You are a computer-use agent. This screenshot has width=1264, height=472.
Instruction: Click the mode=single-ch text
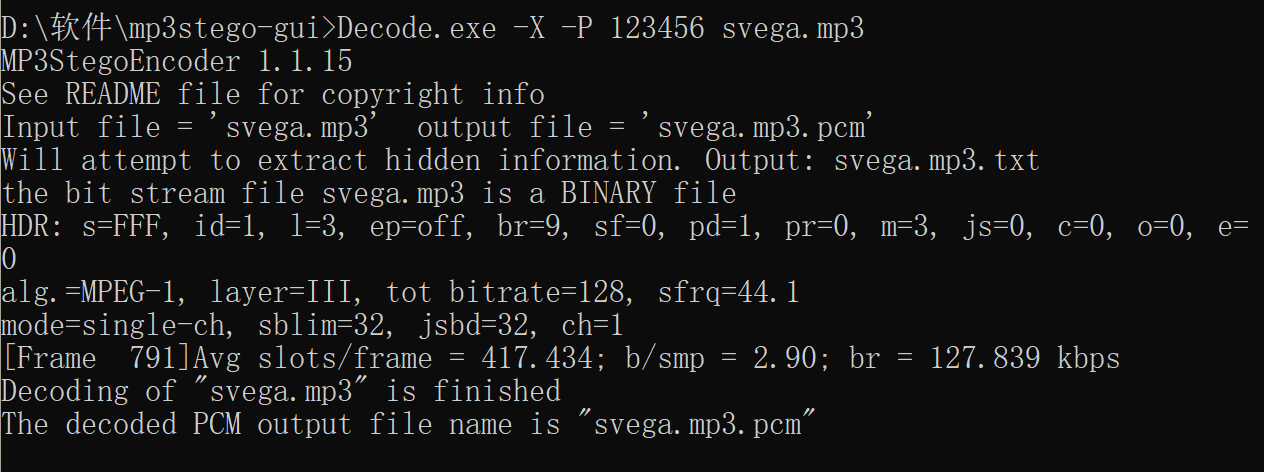pos(120,325)
